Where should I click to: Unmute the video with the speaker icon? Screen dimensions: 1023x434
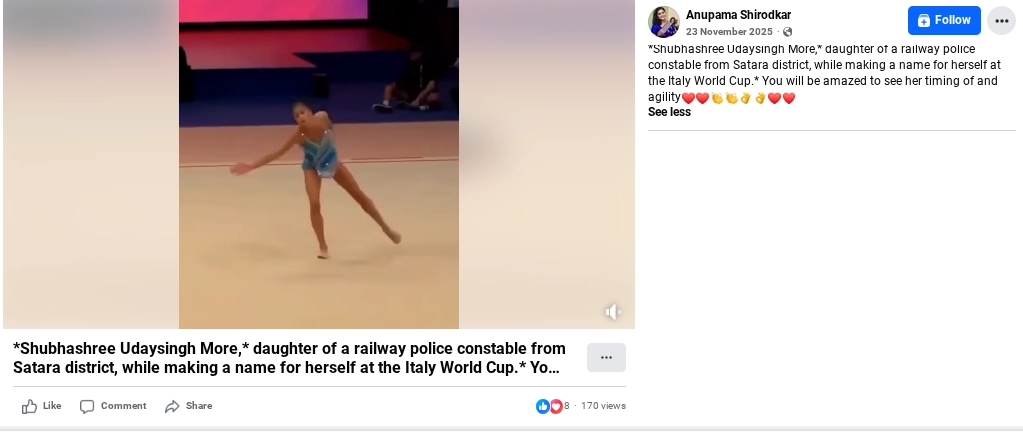[613, 313]
